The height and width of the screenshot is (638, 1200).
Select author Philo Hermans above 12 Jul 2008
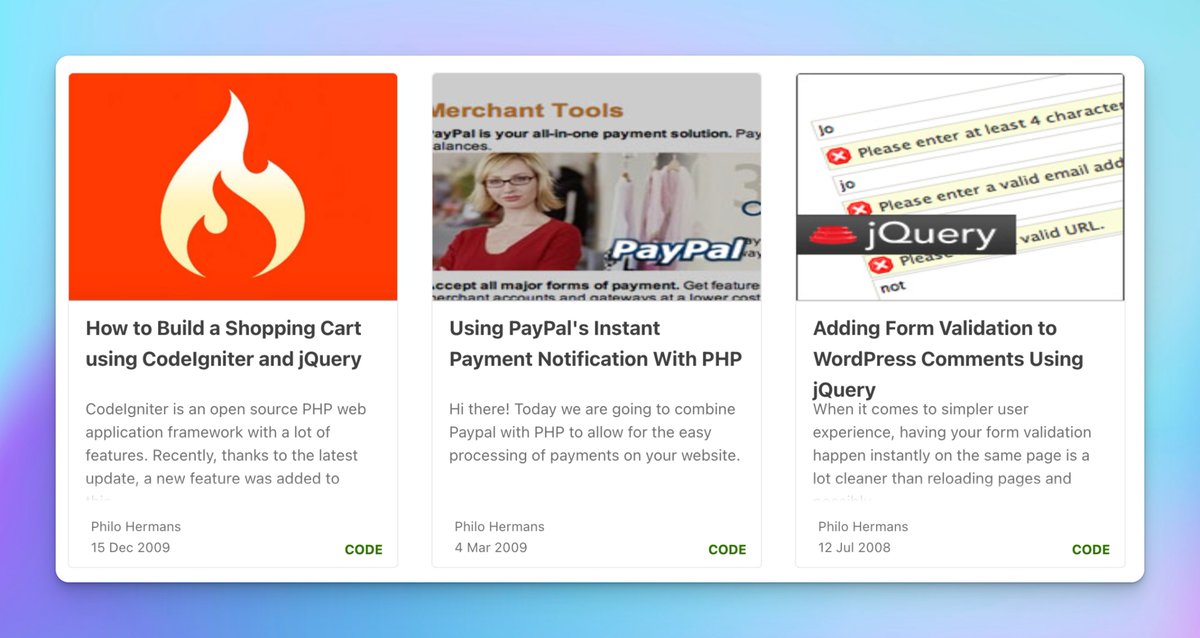coord(863,526)
